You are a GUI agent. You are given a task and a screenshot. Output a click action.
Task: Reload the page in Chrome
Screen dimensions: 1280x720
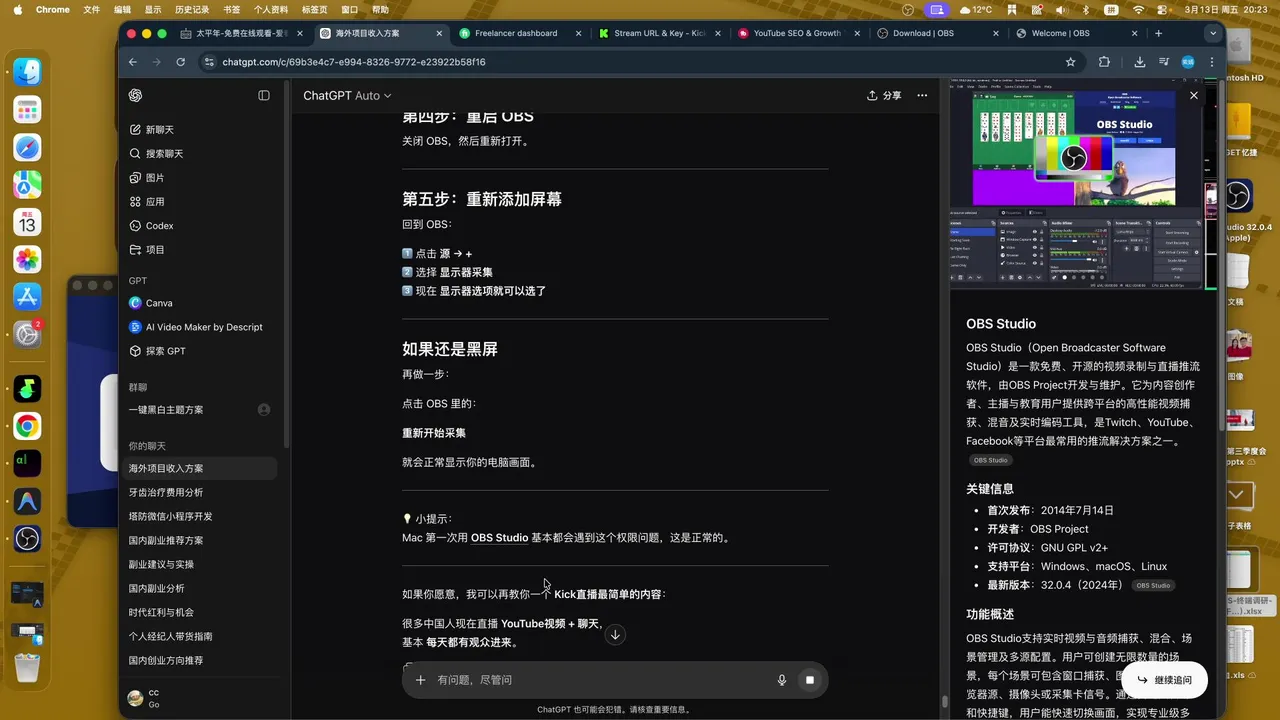[x=181, y=62]
